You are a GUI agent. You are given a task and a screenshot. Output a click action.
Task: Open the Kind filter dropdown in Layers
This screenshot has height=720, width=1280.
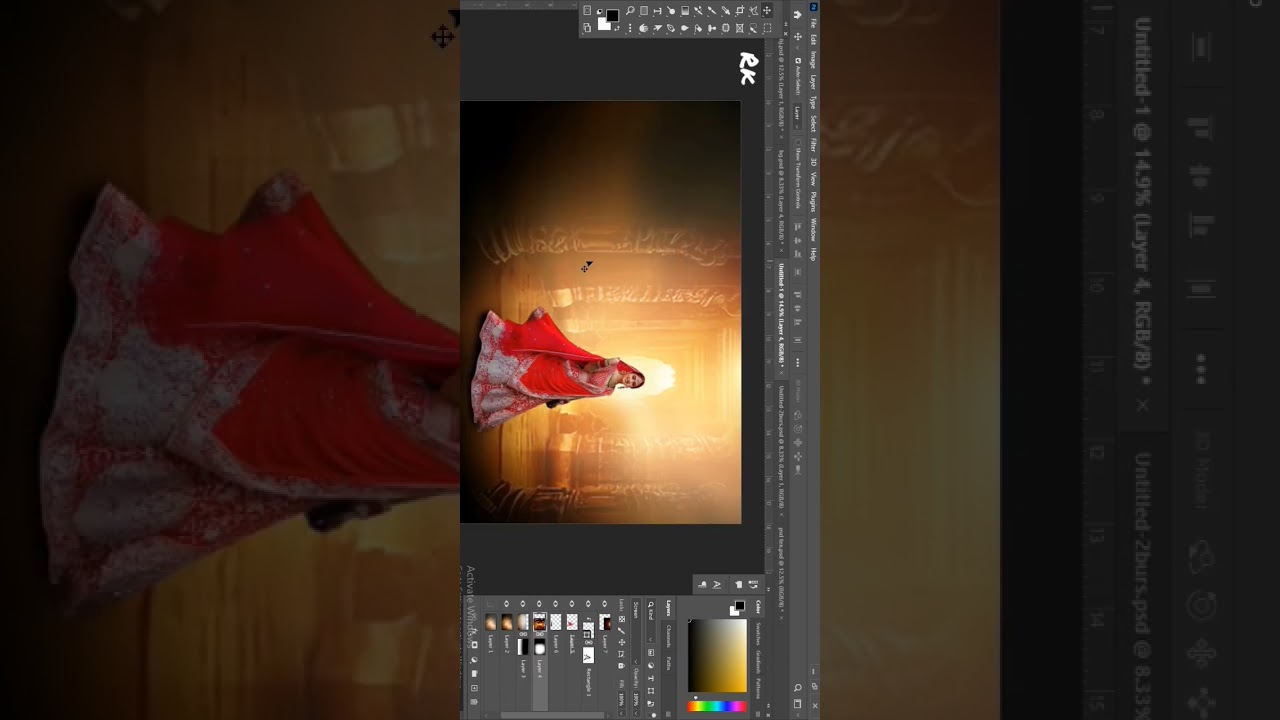(x=650, y=622)
